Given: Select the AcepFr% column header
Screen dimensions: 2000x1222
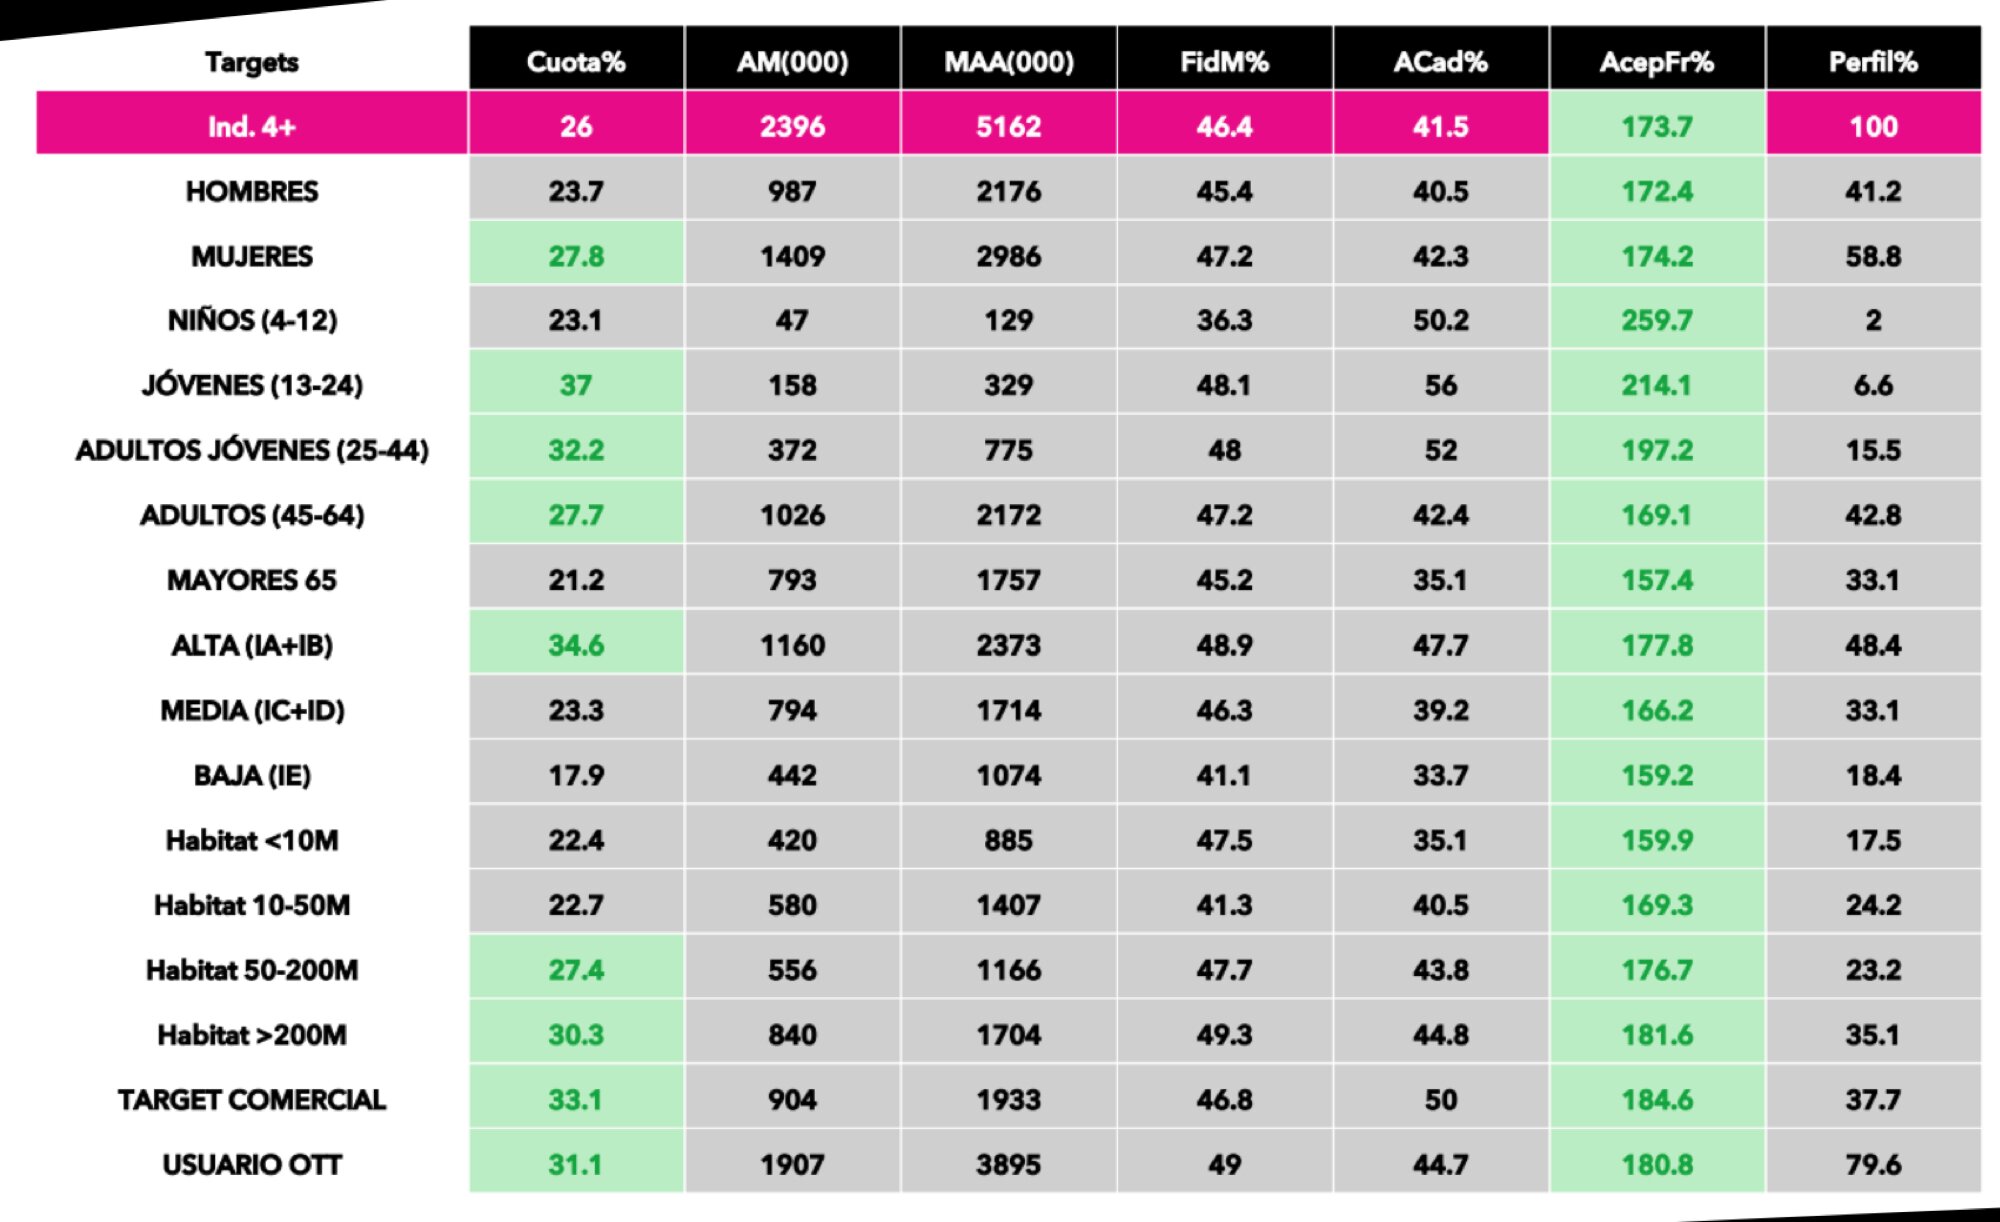Looking at the screenshot, I should click(x=1657, y=62).
